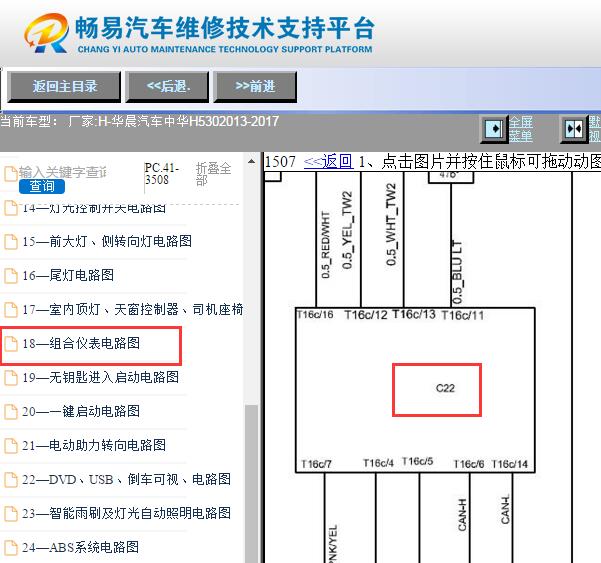Viewport: 601px width, 563px height.
Task: Open 22—DVD、USB、倒车可视、电路图
Action: click(126, 479)
